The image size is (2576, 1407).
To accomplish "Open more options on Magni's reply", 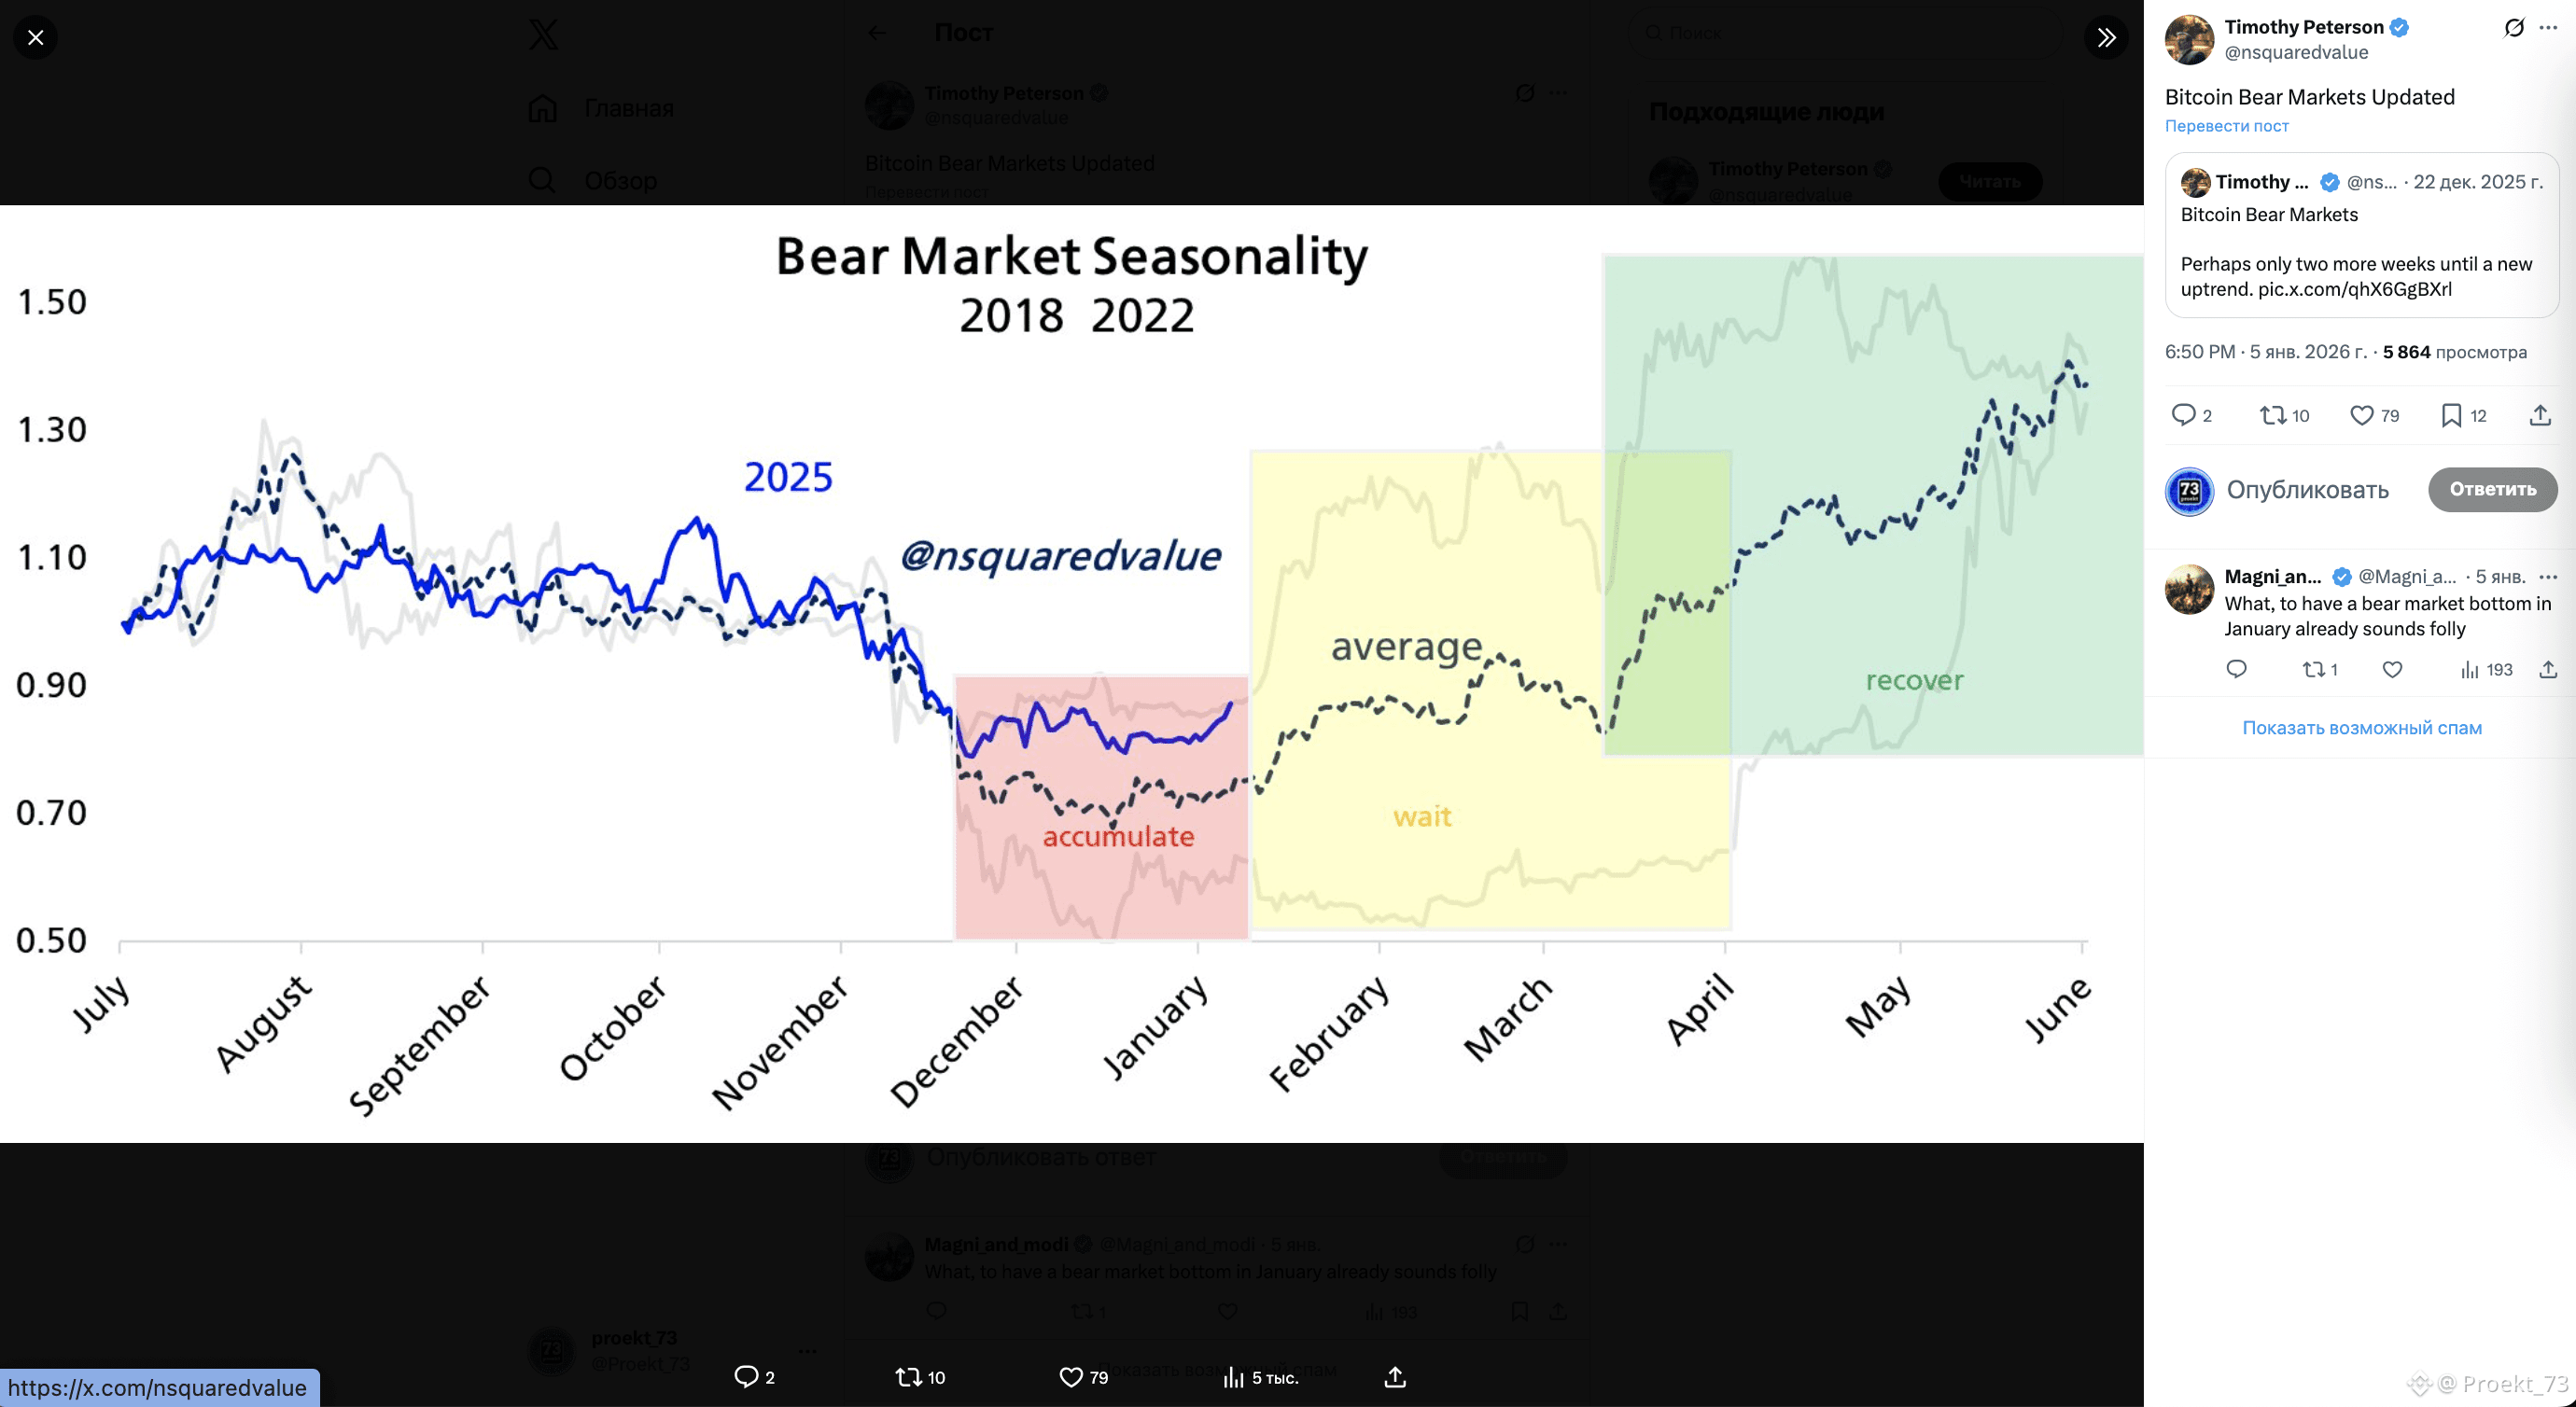I will pos(2548,577).
